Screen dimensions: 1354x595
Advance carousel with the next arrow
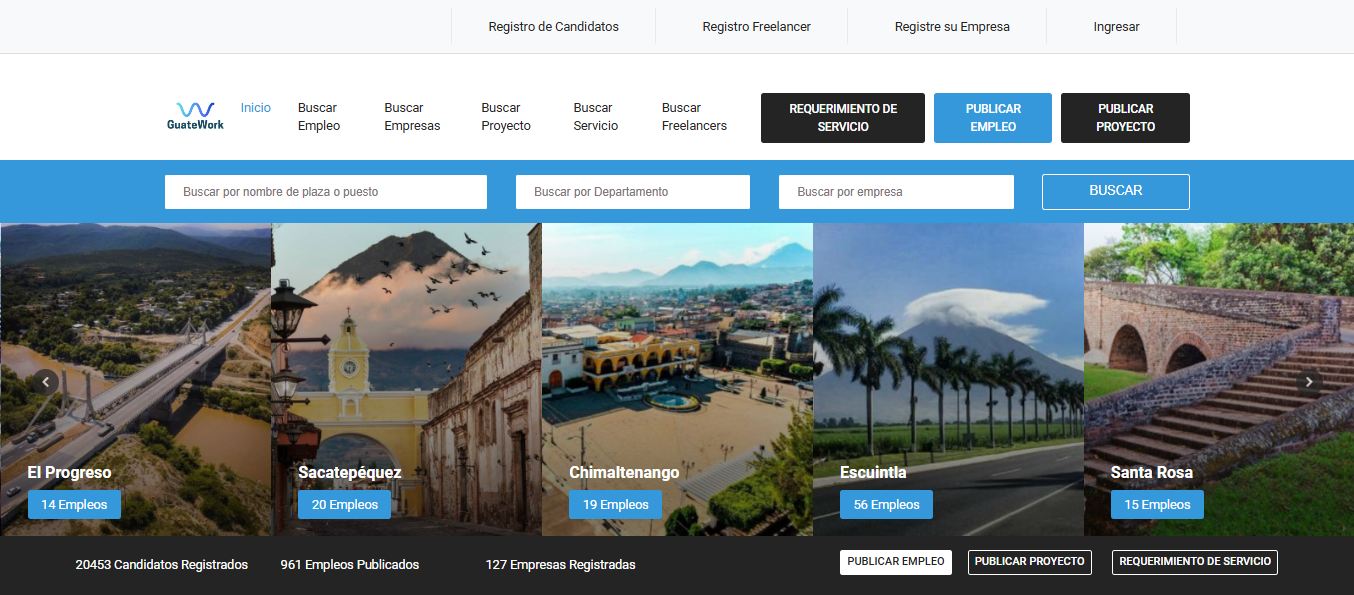coord(1309,381)
